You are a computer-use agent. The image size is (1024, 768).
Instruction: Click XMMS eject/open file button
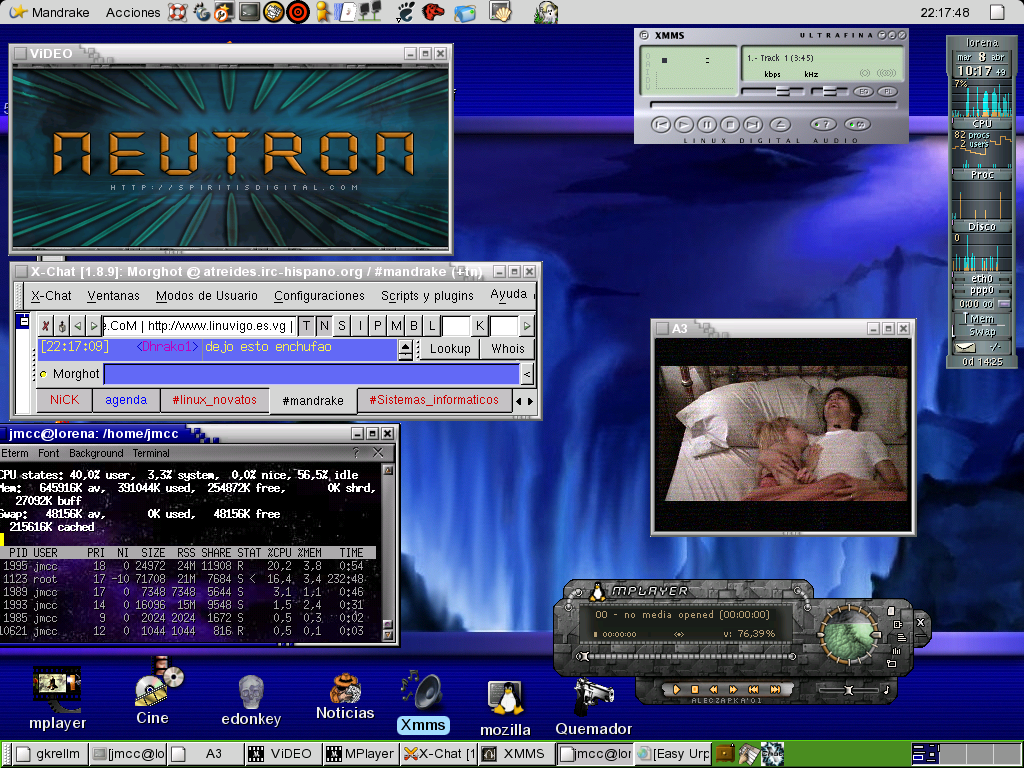780,124
